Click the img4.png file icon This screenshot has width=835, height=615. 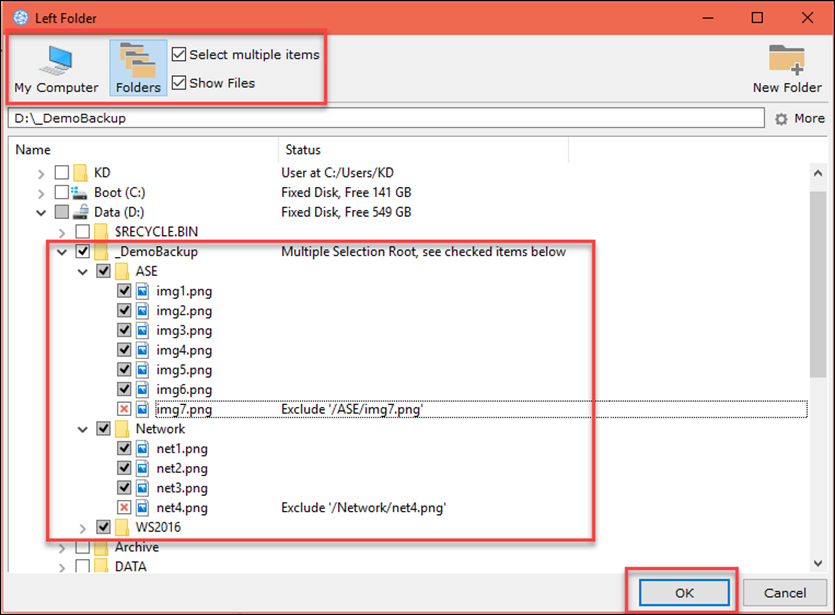pyautogui.click(x=142, y=350)
